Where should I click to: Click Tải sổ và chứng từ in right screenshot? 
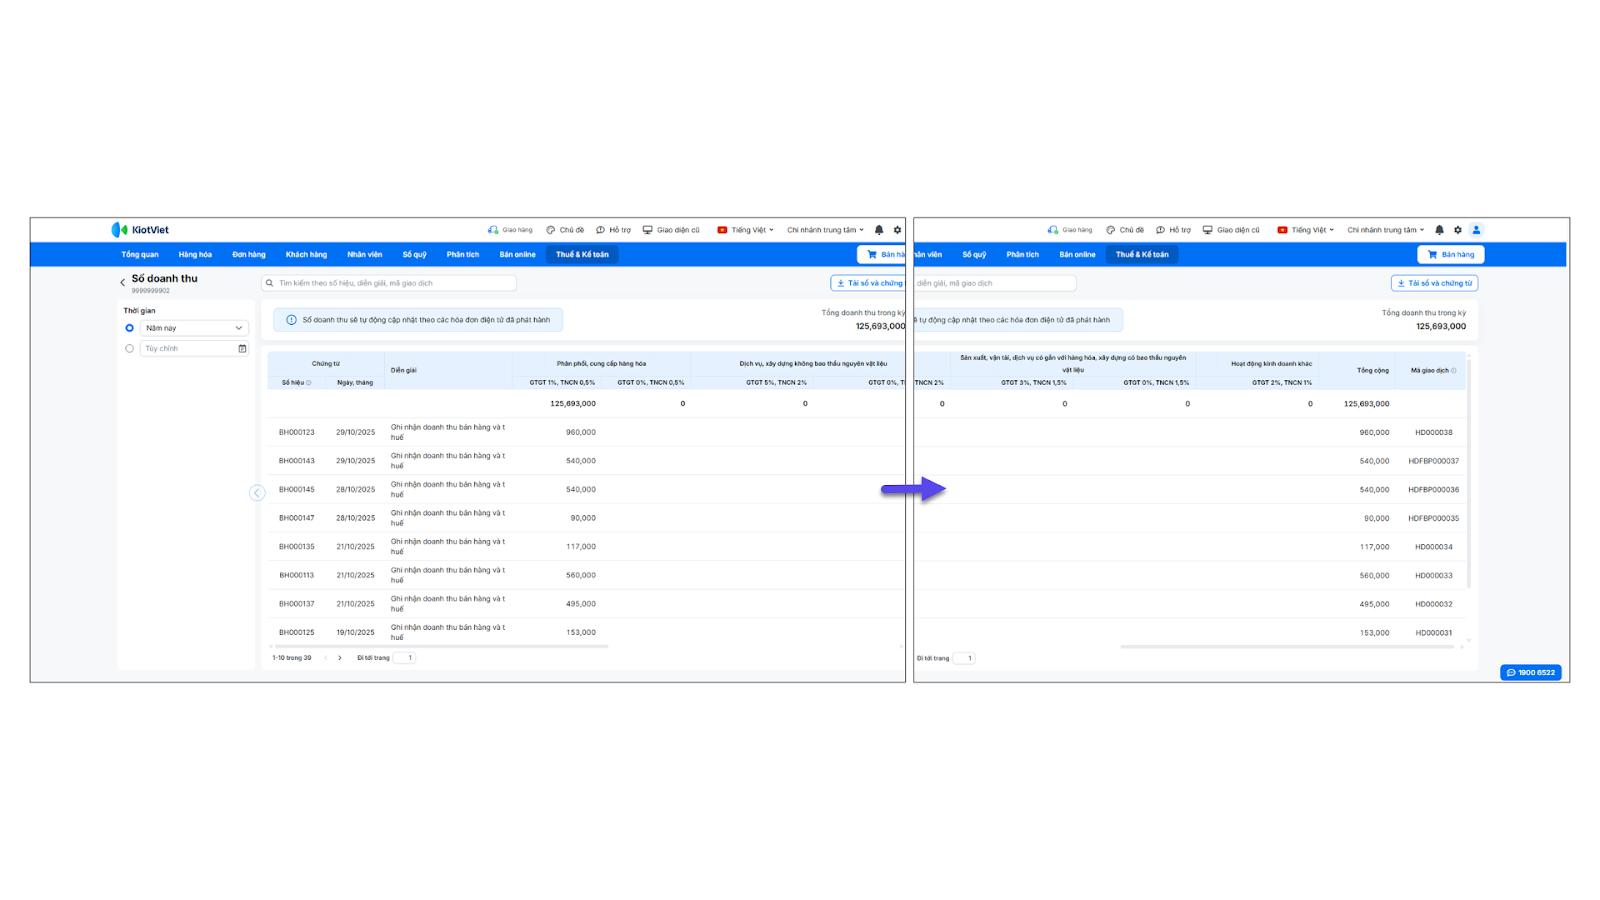[1434, 283]
